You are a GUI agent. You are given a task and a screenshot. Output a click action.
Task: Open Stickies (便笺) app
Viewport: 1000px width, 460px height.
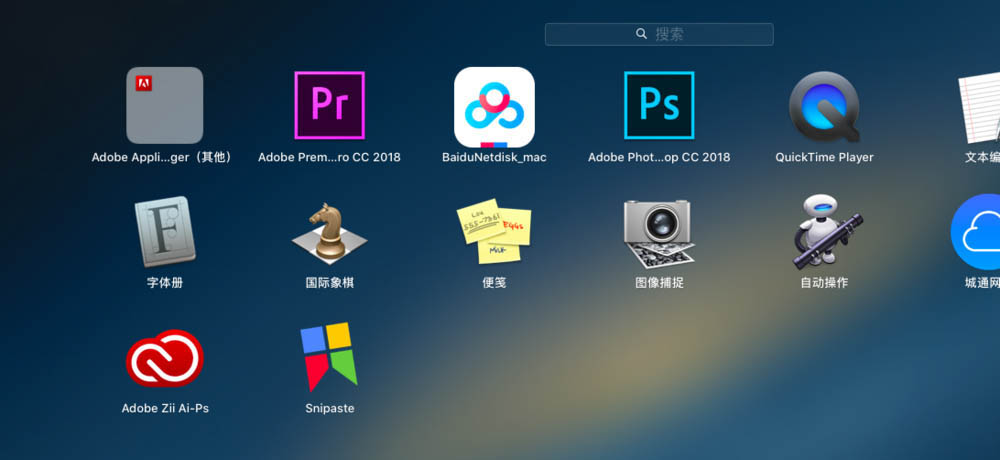pos(494,231)
